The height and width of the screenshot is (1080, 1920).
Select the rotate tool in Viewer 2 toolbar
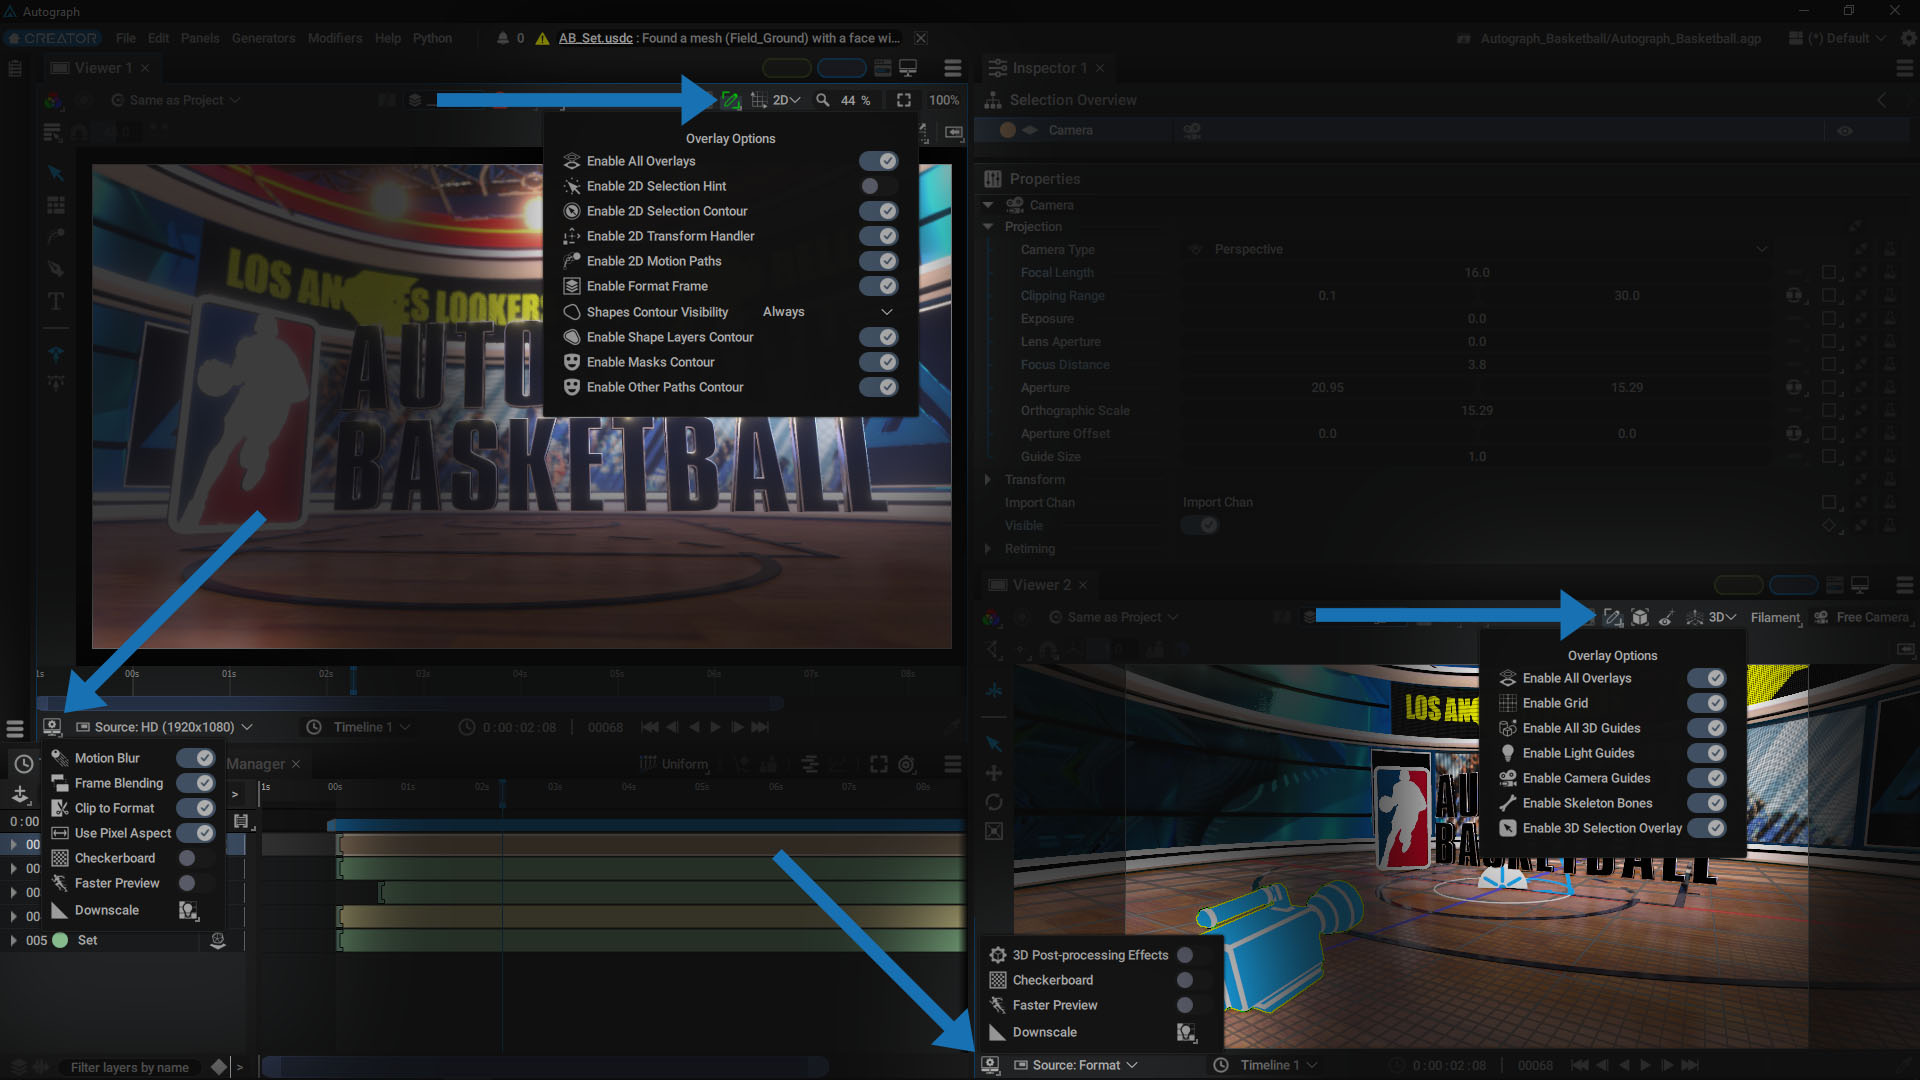pos(994,802)
